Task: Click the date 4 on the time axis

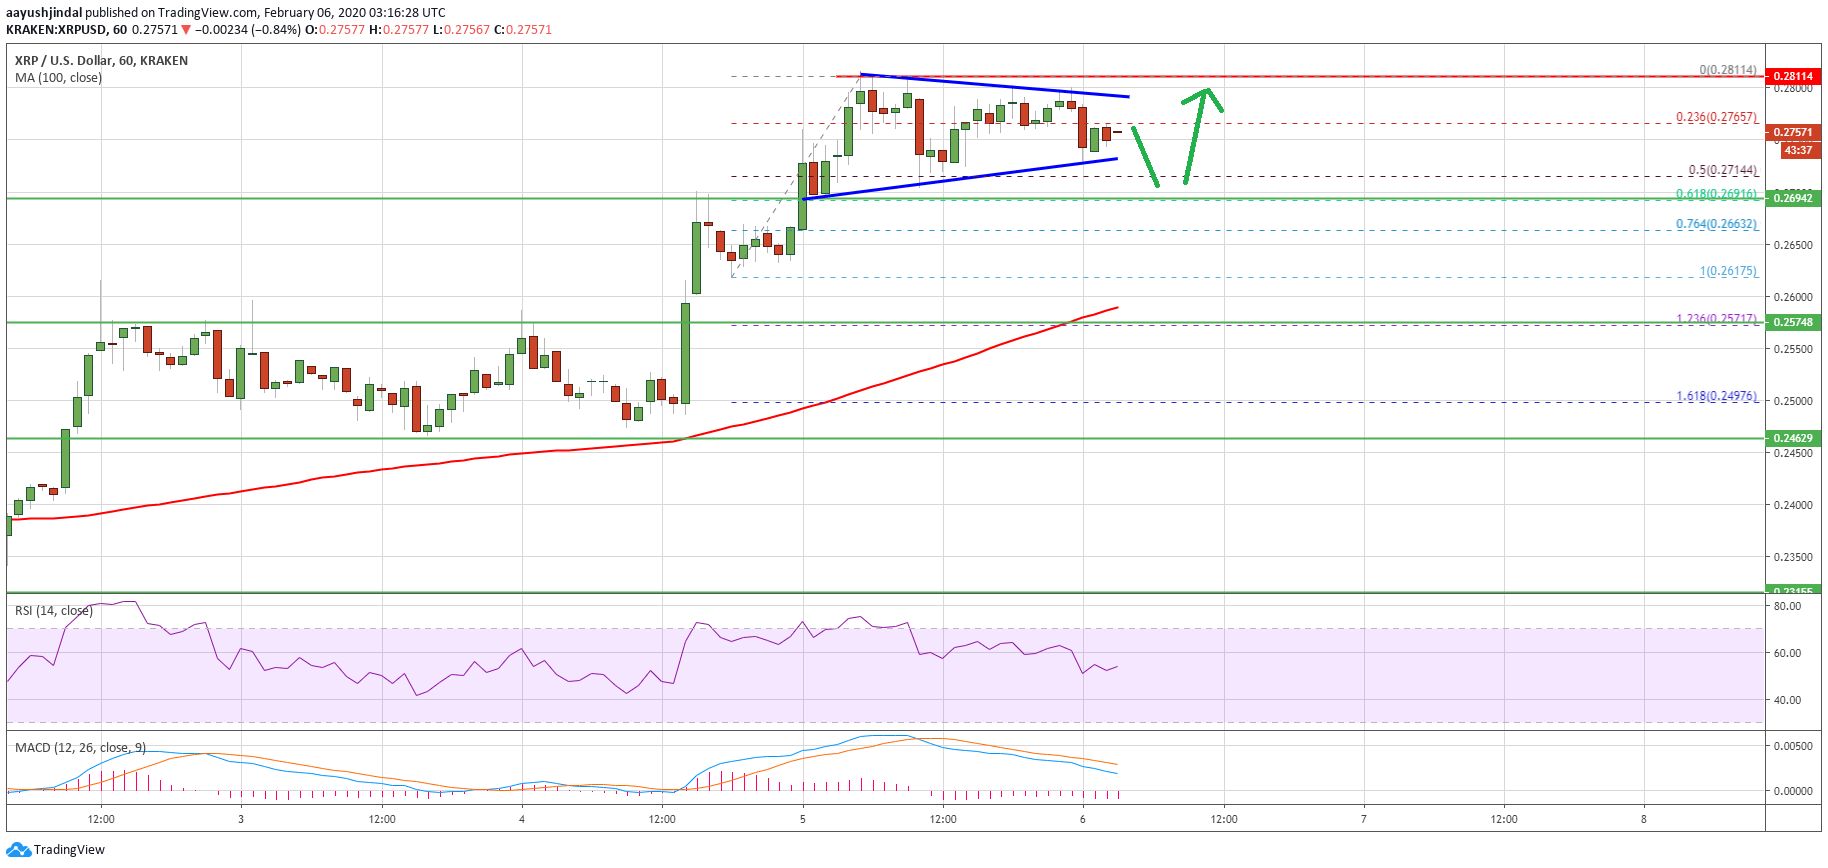Action: [522, 819]
